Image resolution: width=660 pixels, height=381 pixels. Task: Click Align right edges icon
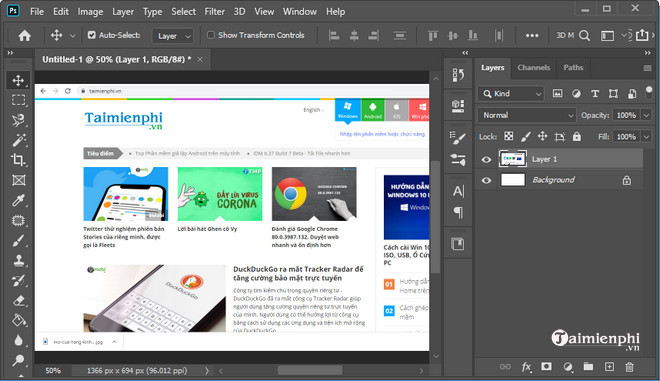pyautogui.click(x=373, y=36)
